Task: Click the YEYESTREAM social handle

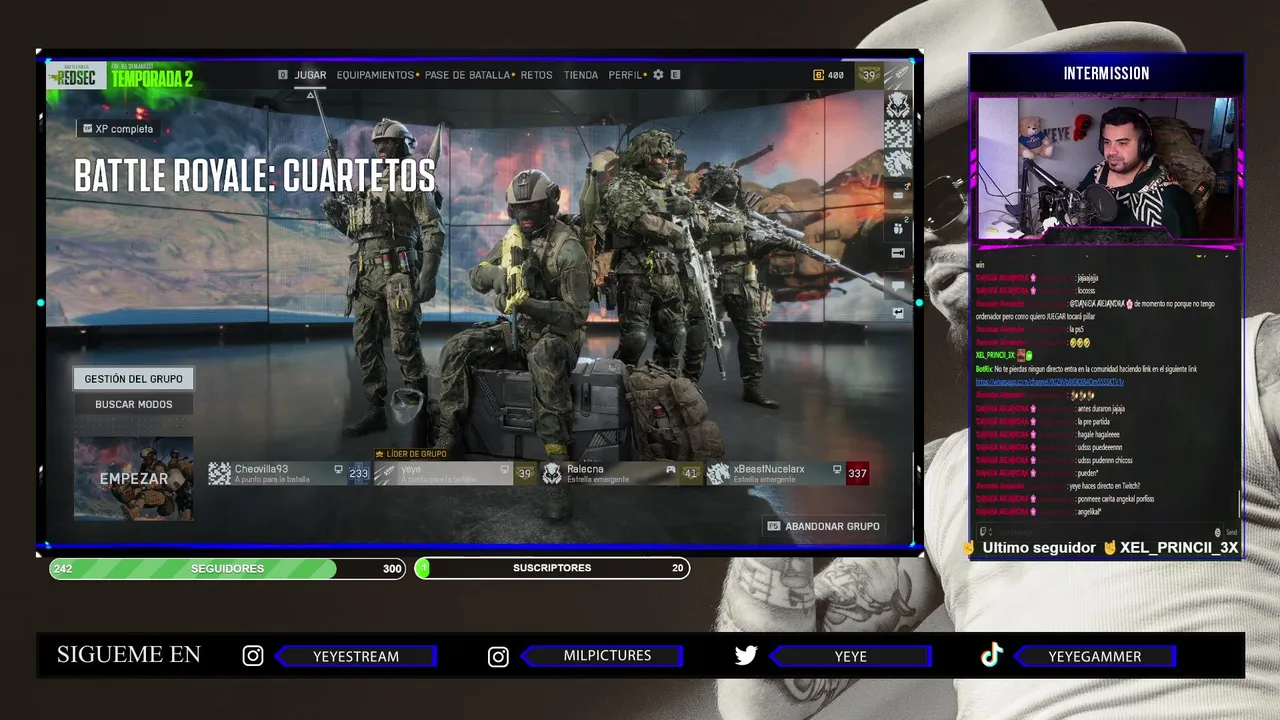Action: [x=356, y=656]
